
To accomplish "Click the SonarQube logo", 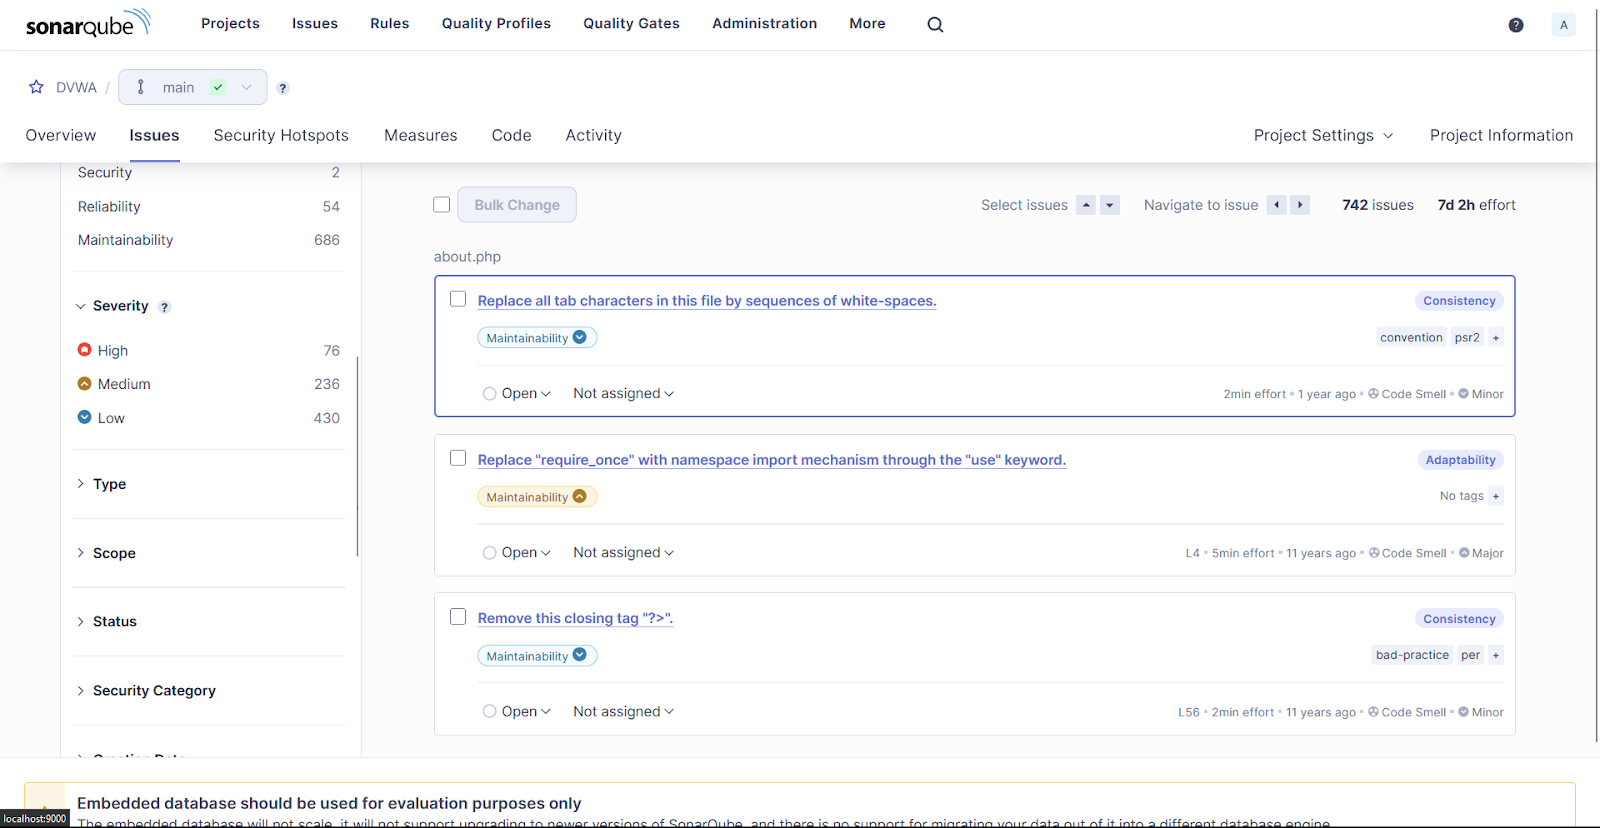I will pos(88,24).
